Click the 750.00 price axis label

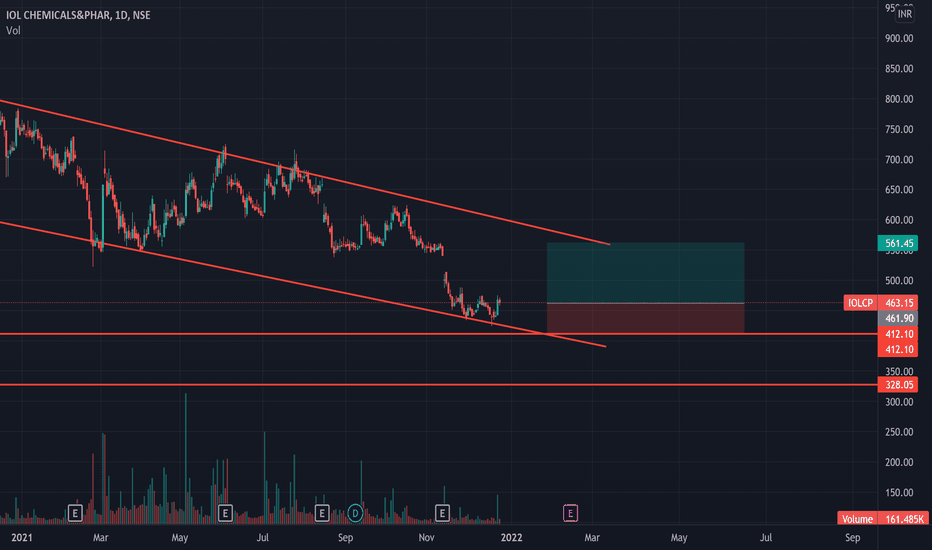pos(899,130)
